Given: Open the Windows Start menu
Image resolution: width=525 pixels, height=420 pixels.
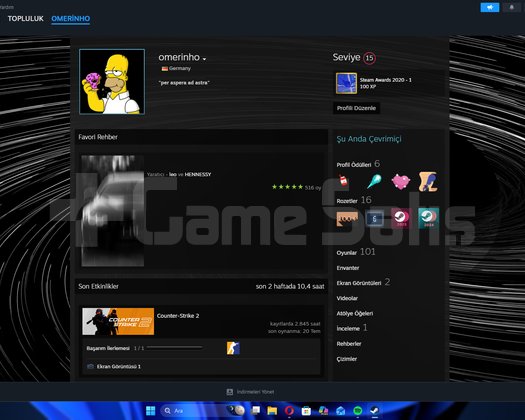Looking at the screenshot, I should pyautogui.click(x=151, y=411).
